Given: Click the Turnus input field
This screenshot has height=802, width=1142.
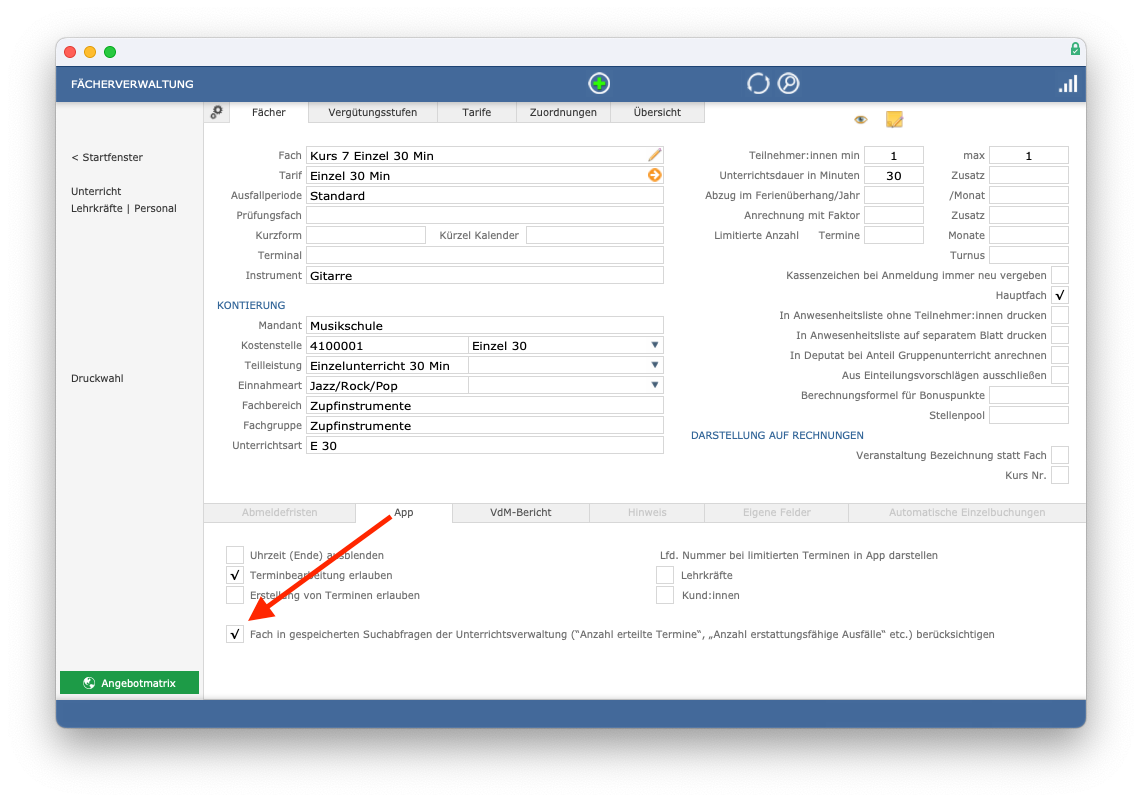Looking at the screenshot, I should tap(1028, 256).
